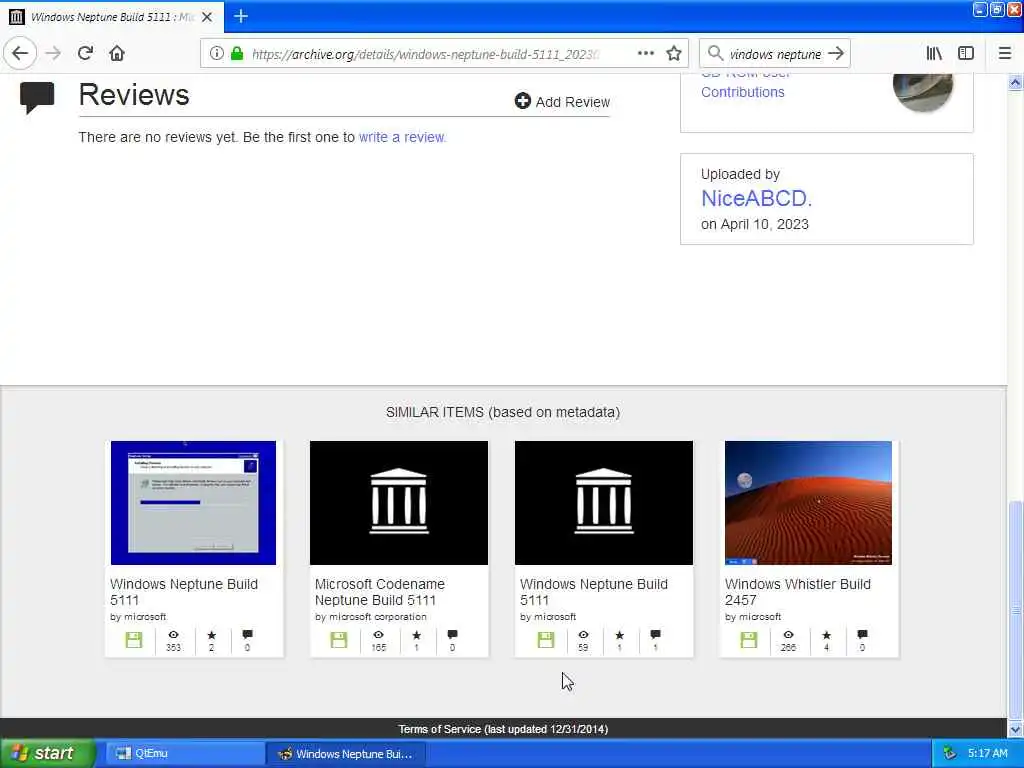Click the software disk icon on Codename Neptune card
The height and width of the screenshot is (768, 1024).
(x=338, y=640)
